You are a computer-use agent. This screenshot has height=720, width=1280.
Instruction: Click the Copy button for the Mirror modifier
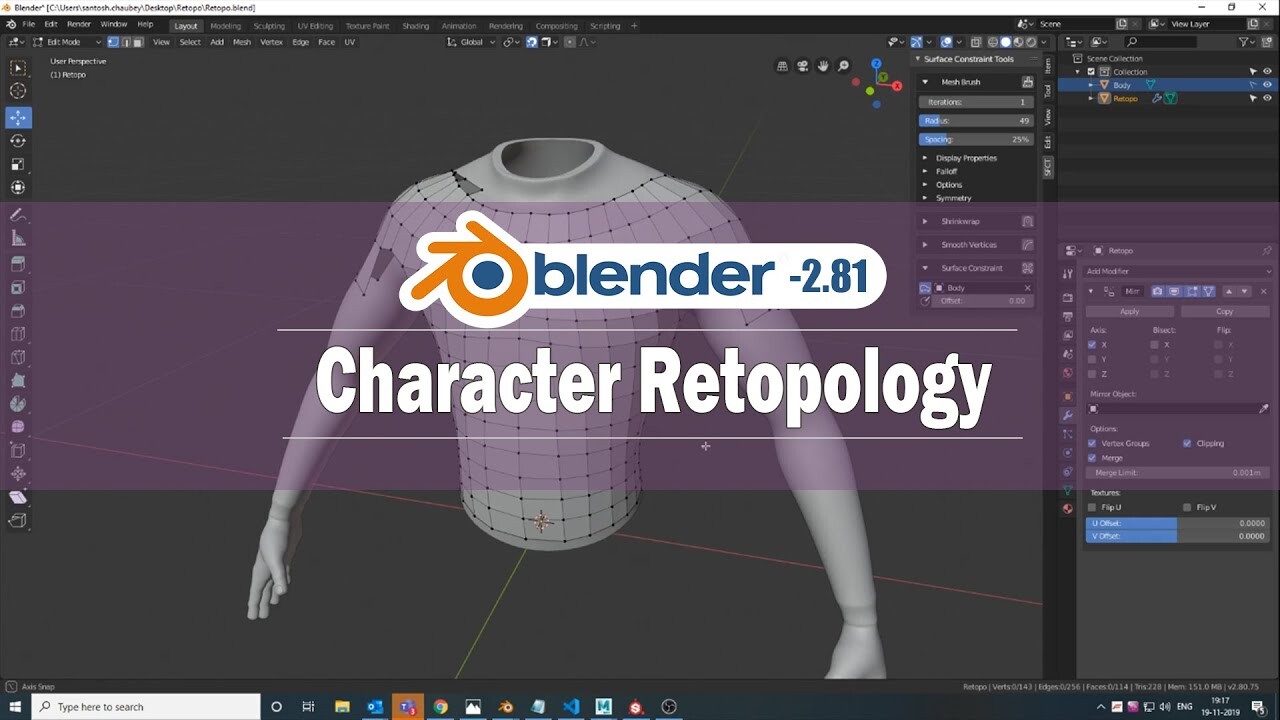1224,311
